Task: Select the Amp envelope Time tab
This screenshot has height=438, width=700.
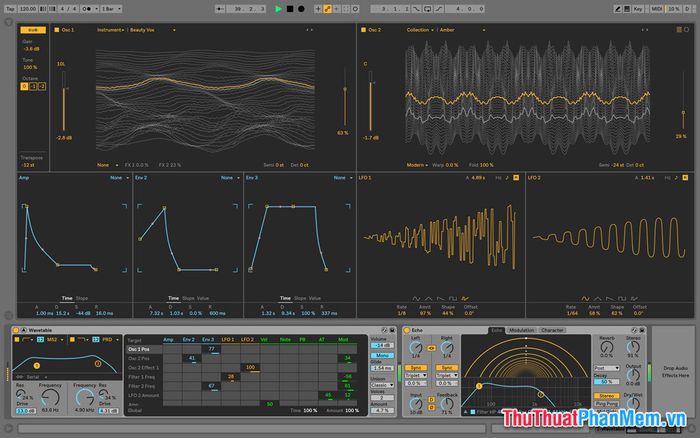Action: [67, 298]
